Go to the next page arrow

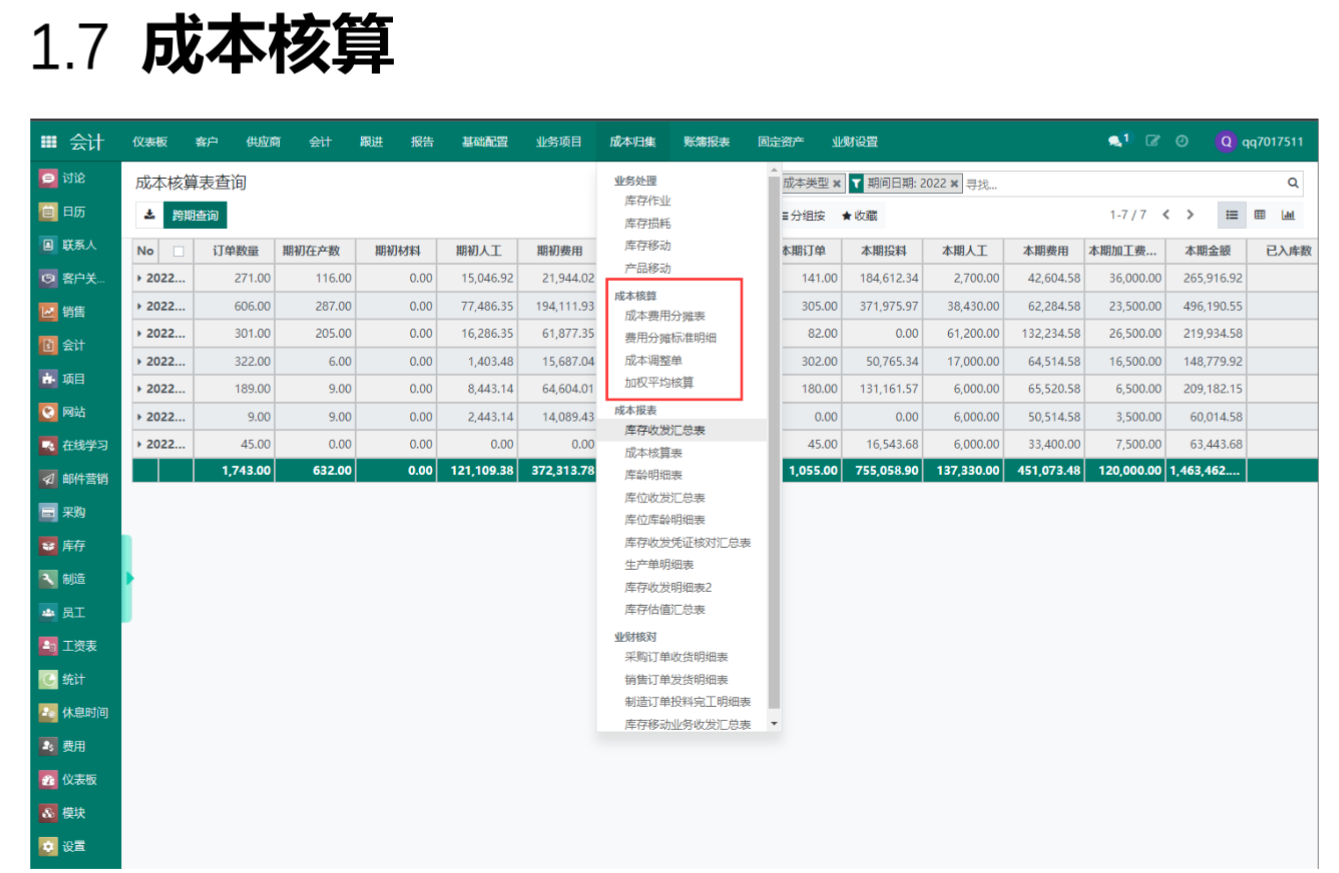[x=1190, y=215]
